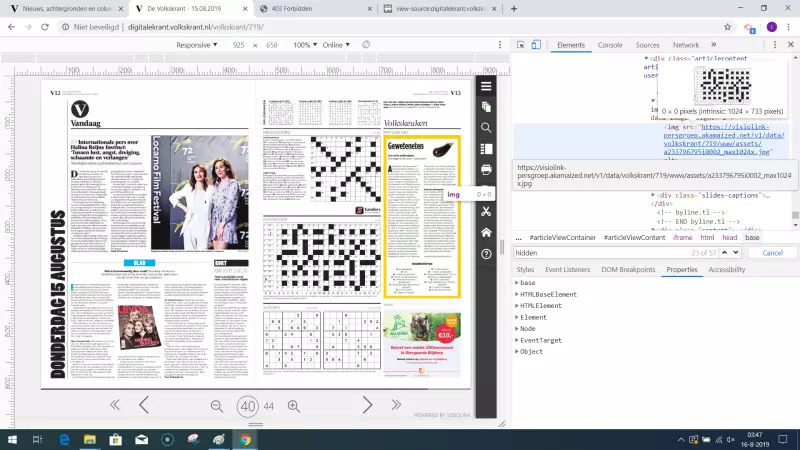800x450 pixels.
Task: Zoom in with the plus magnifier
Action: point(293,405)
